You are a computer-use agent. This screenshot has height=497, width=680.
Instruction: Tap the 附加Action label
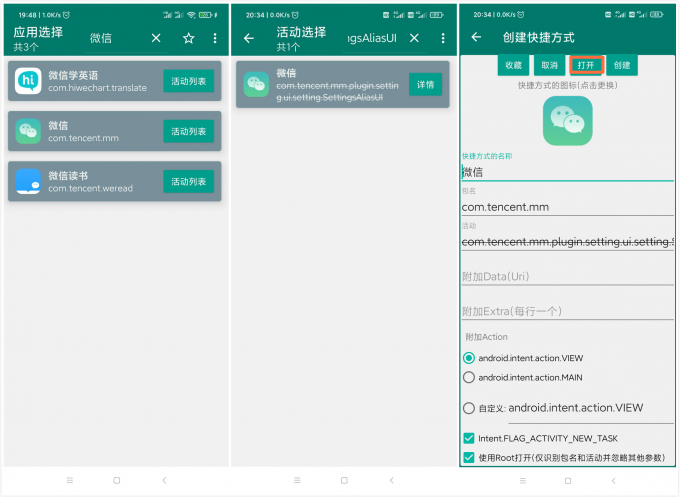[x=486, y=337]
